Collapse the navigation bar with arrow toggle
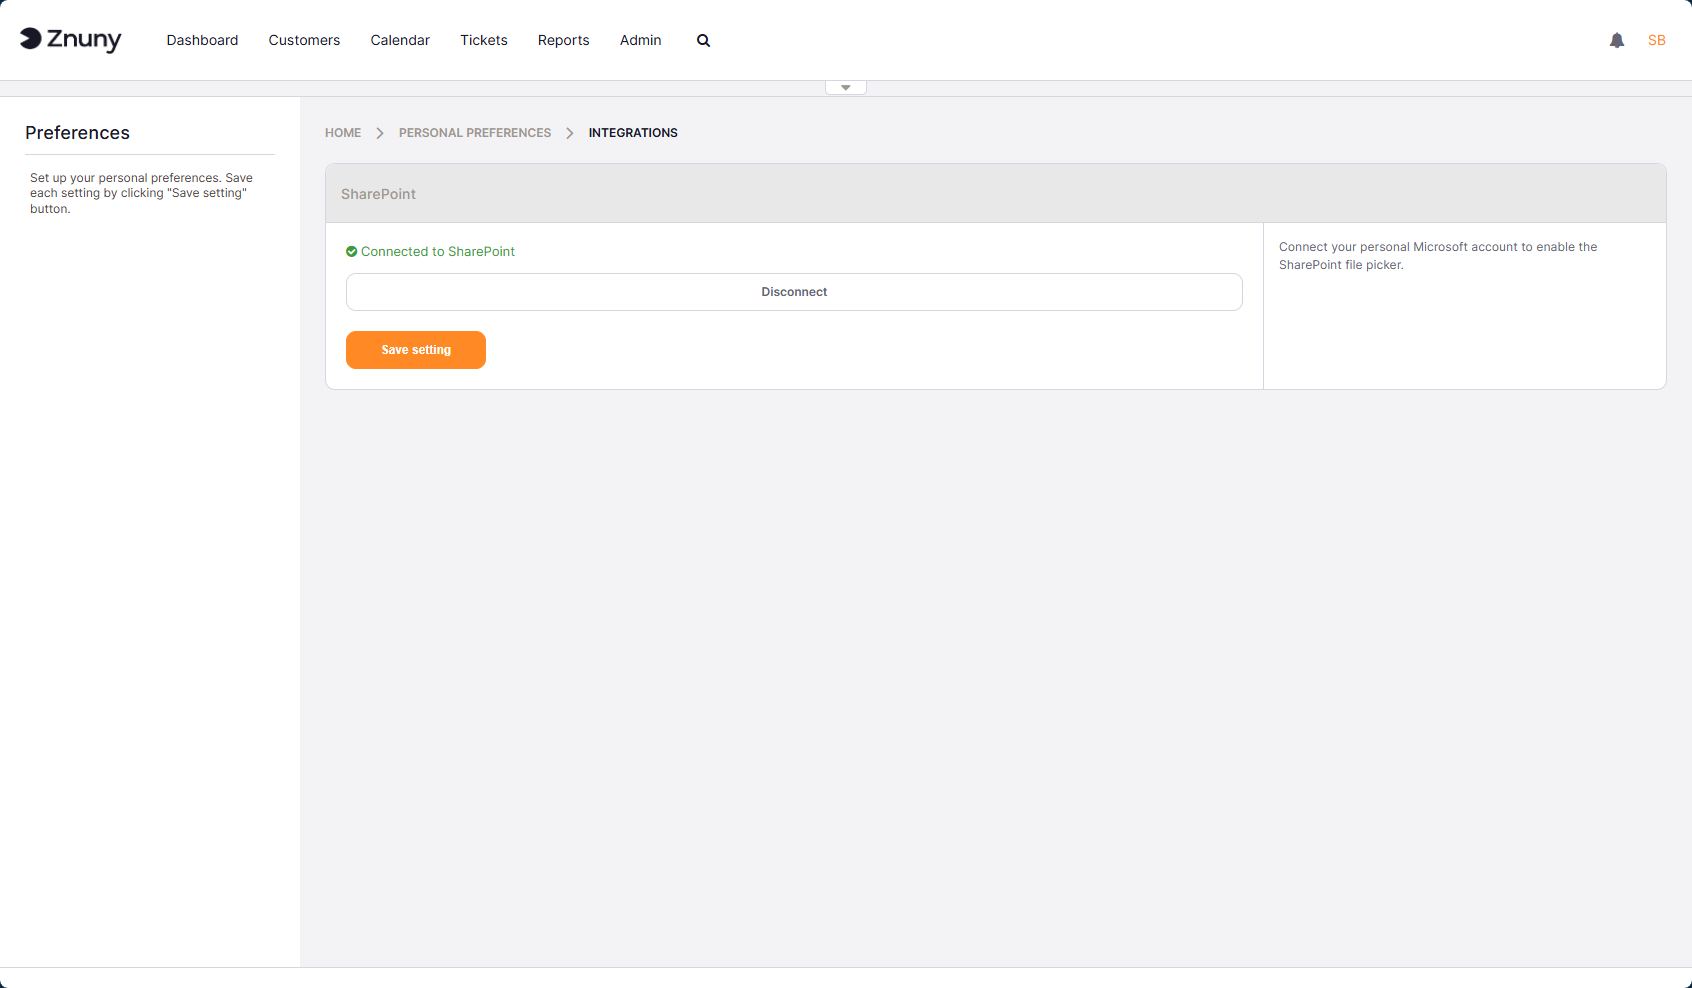The image size is (1692, 988). [x=846, y=88]
